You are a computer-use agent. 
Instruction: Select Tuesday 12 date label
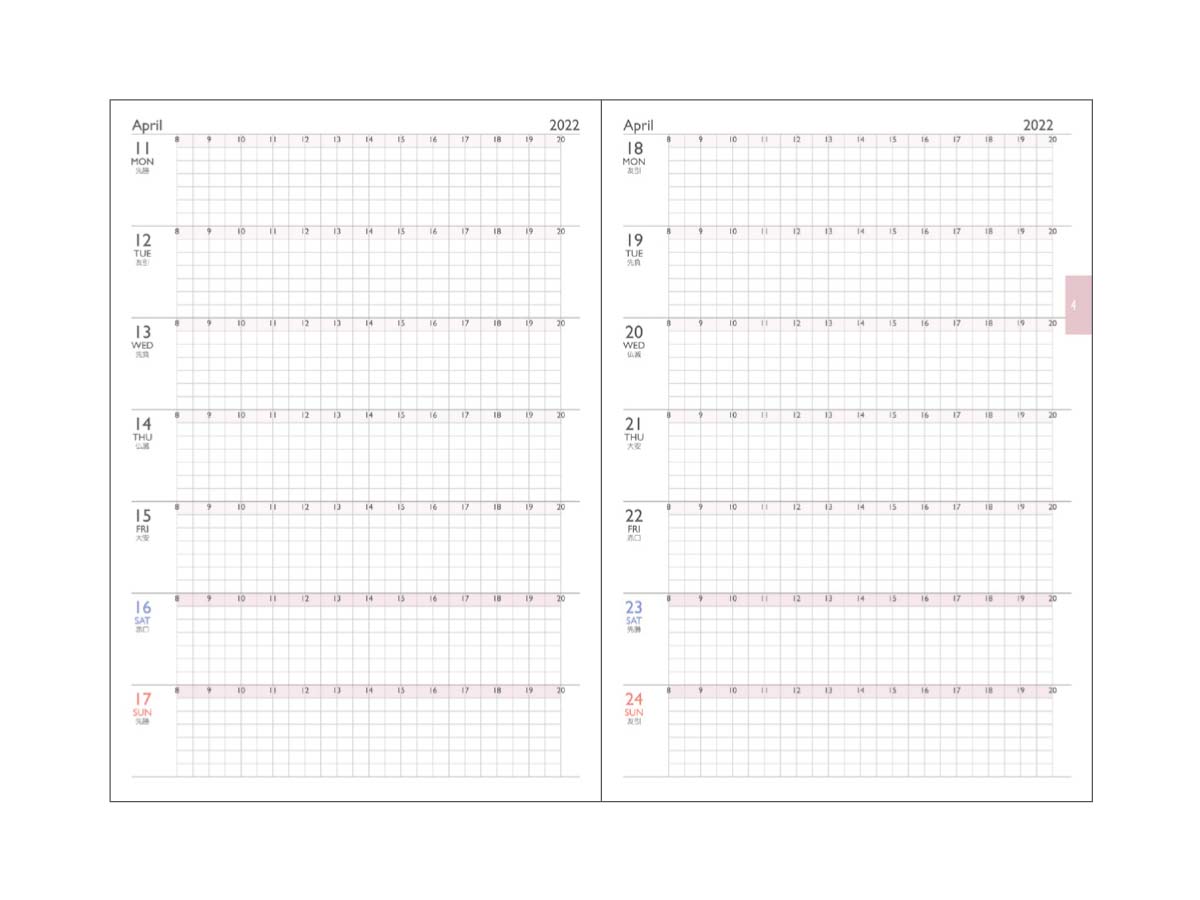coord(143,241)
